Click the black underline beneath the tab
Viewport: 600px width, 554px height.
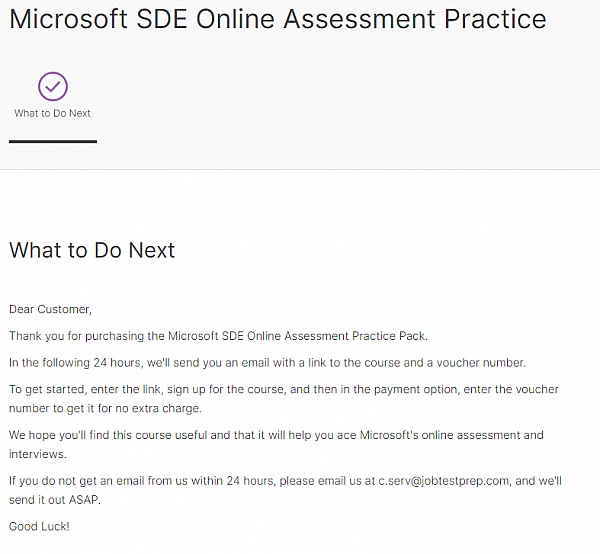[x=52, y=141]
